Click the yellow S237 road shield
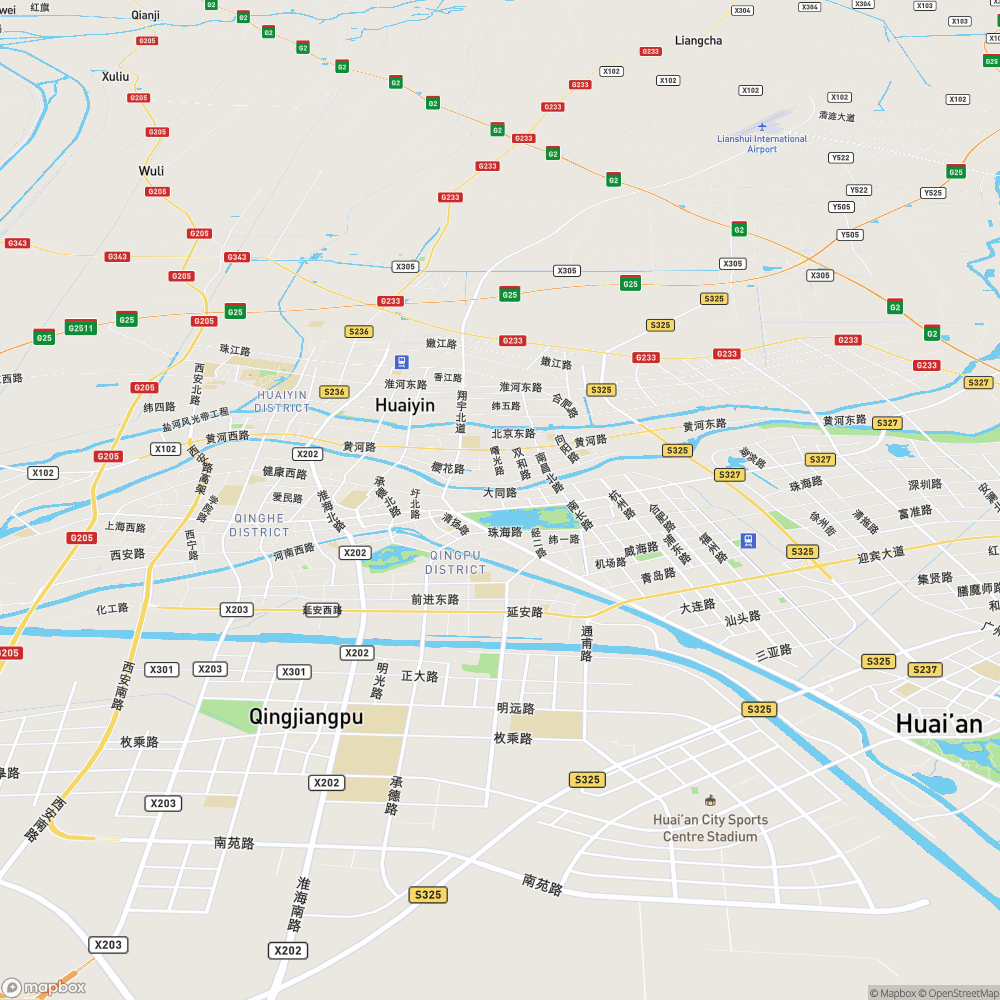Screen dimensions: 1000x1000 pos(924,669)
